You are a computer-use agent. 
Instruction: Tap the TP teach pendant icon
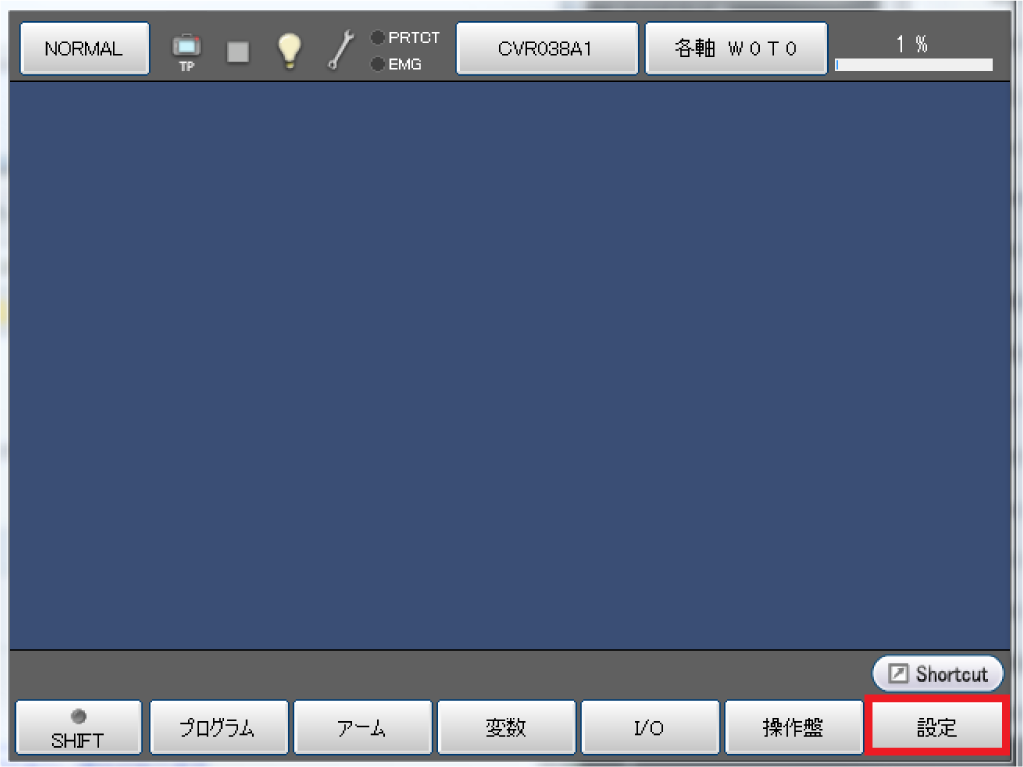(187, 51)
